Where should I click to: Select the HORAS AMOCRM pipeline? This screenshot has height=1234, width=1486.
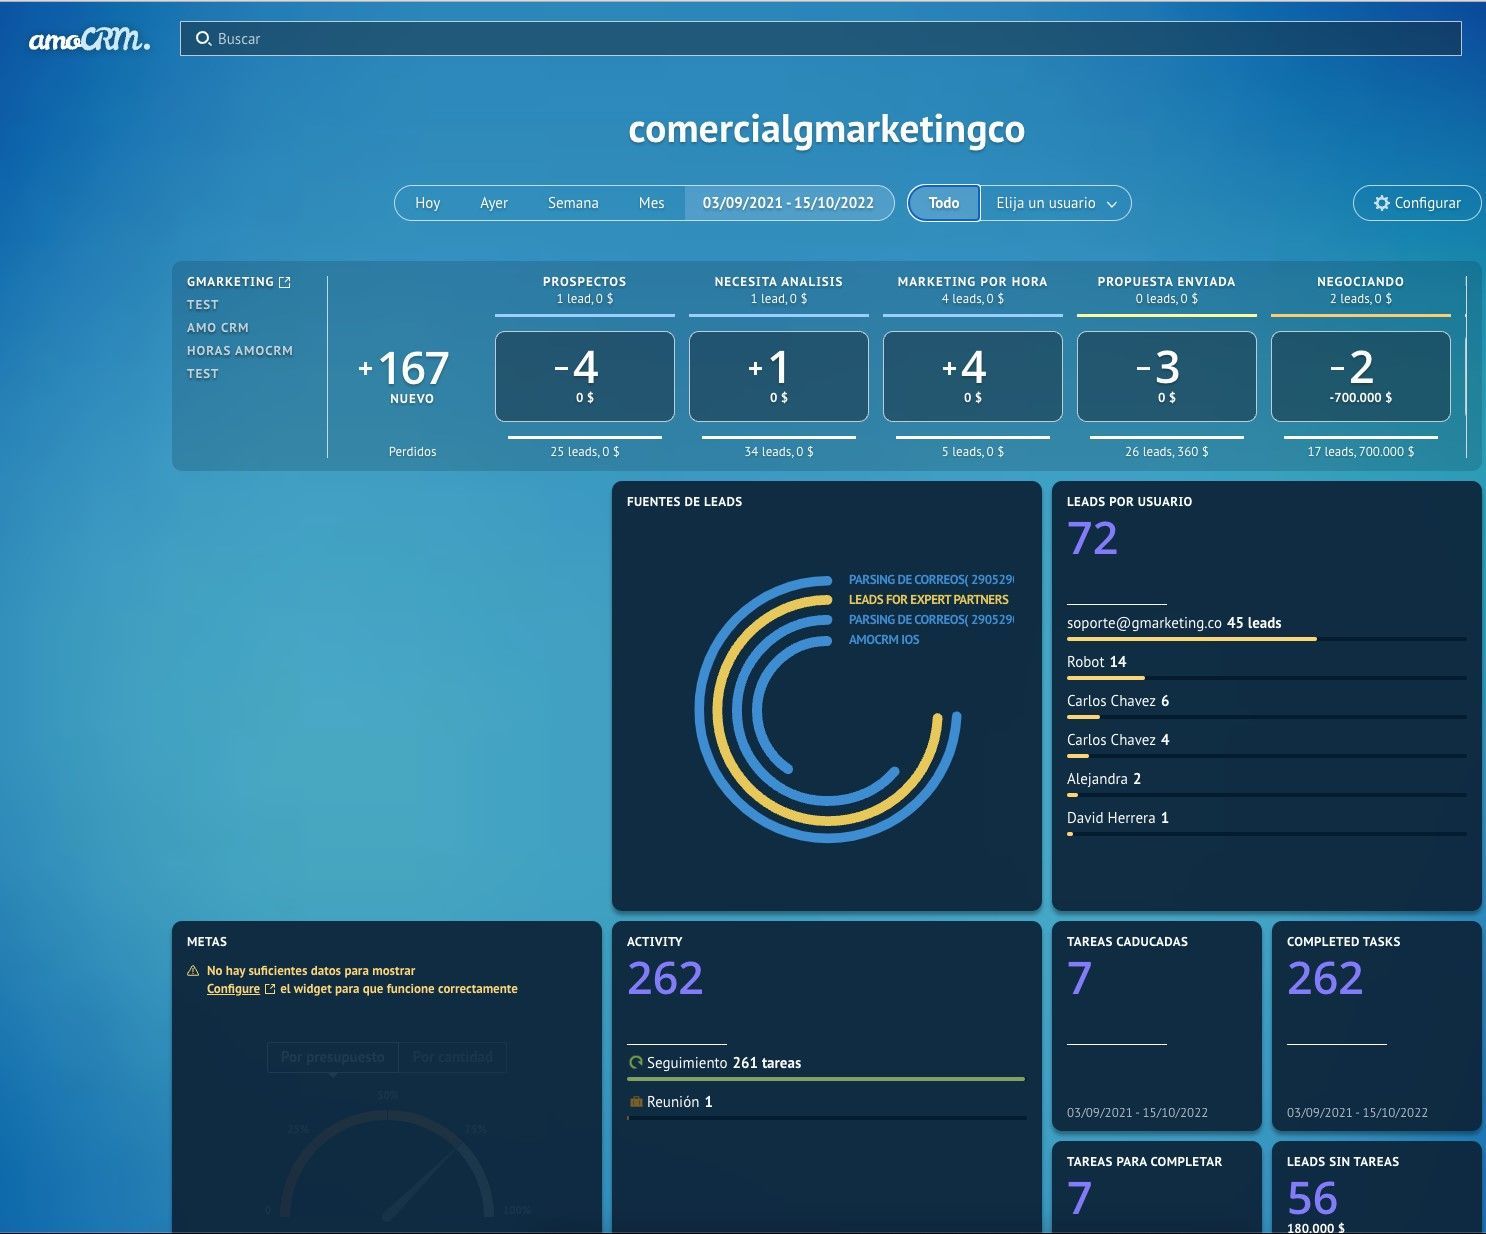[x=240, y=351]
